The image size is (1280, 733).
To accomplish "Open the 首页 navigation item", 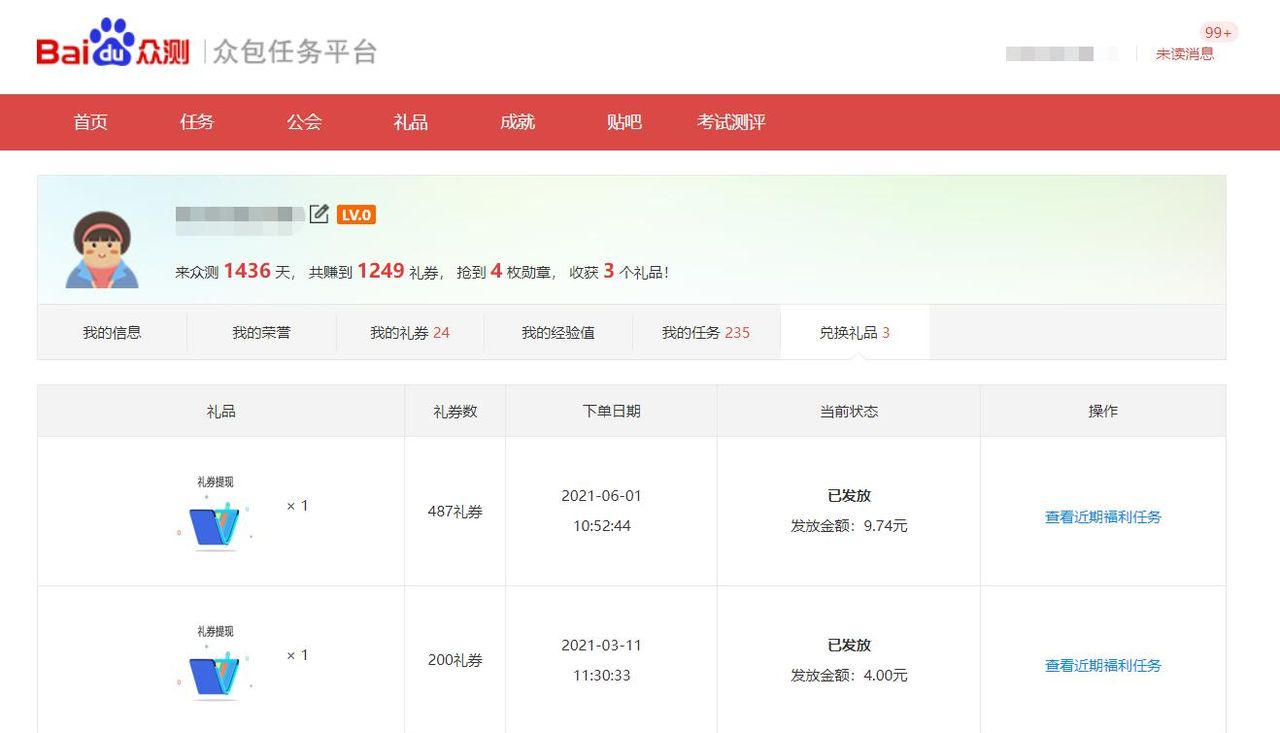I will tap(89, 122).
